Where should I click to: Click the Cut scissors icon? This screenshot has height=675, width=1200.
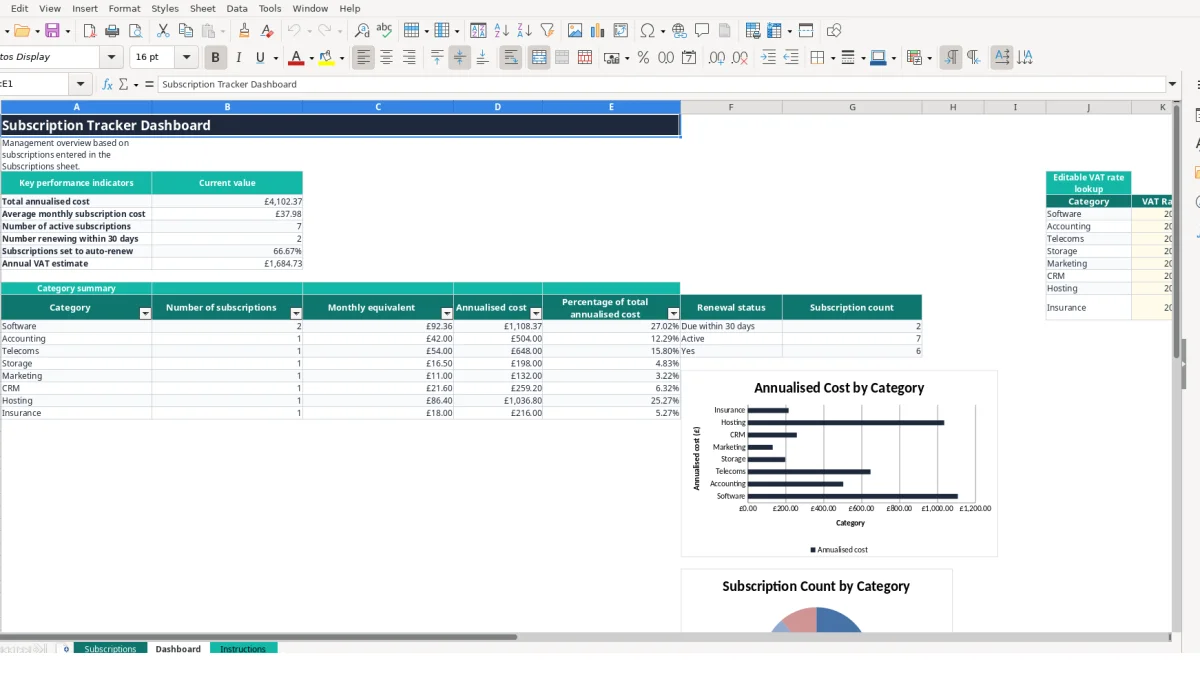click(163, 31)
